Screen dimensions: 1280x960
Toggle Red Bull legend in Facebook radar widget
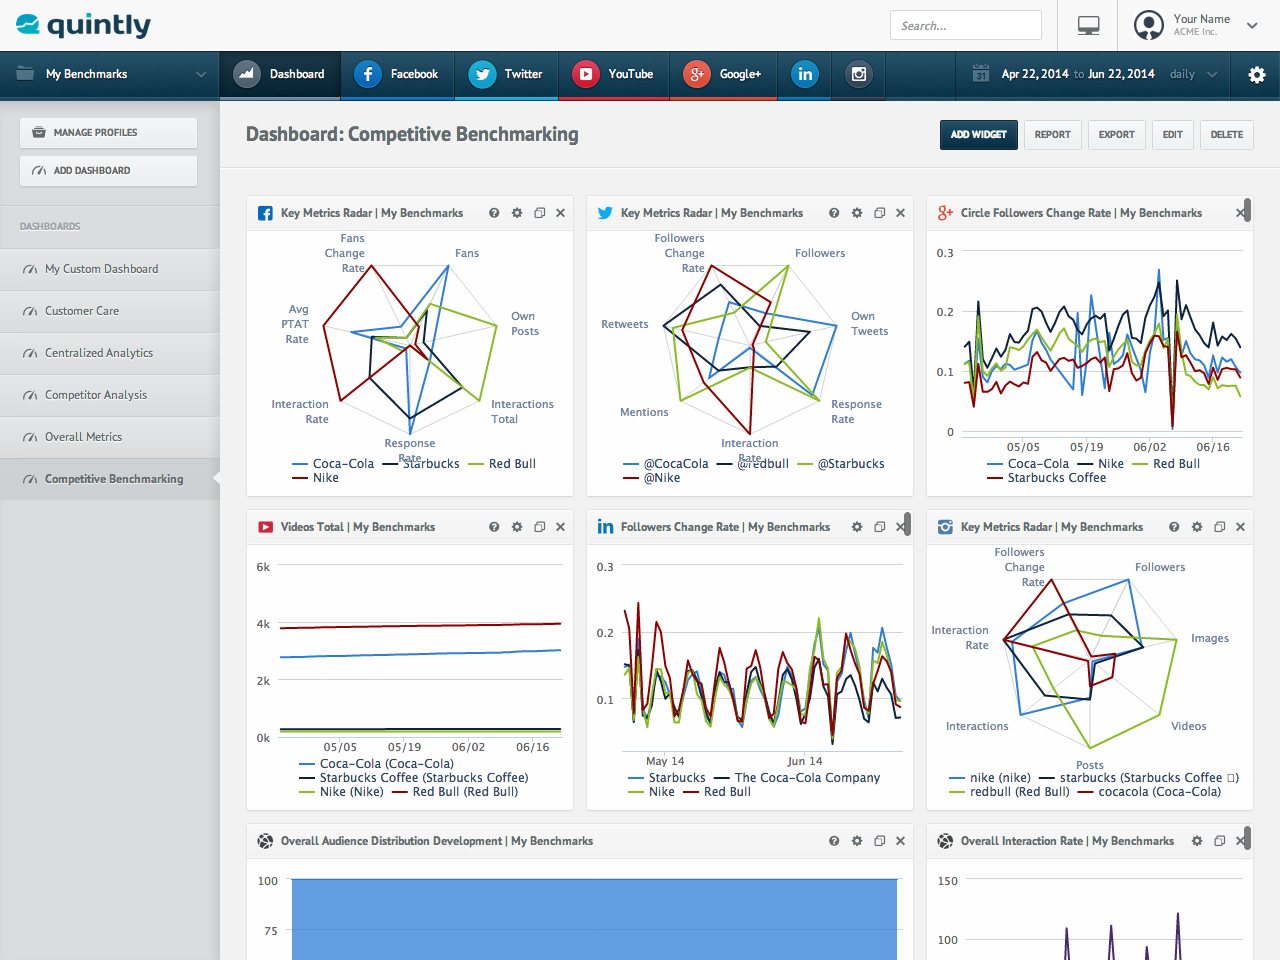click(502, 464)
